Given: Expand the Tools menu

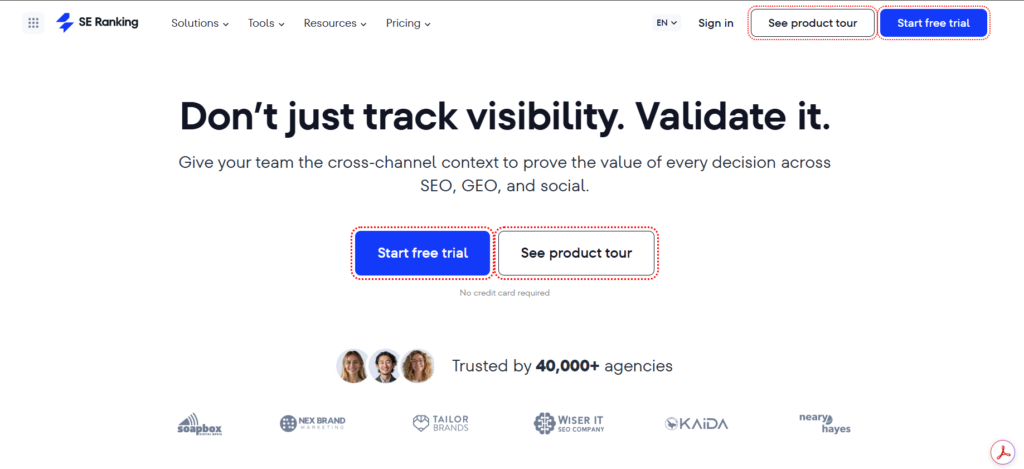Looking at the screenshot, I should pyautogui.click(x=266, y=24).
